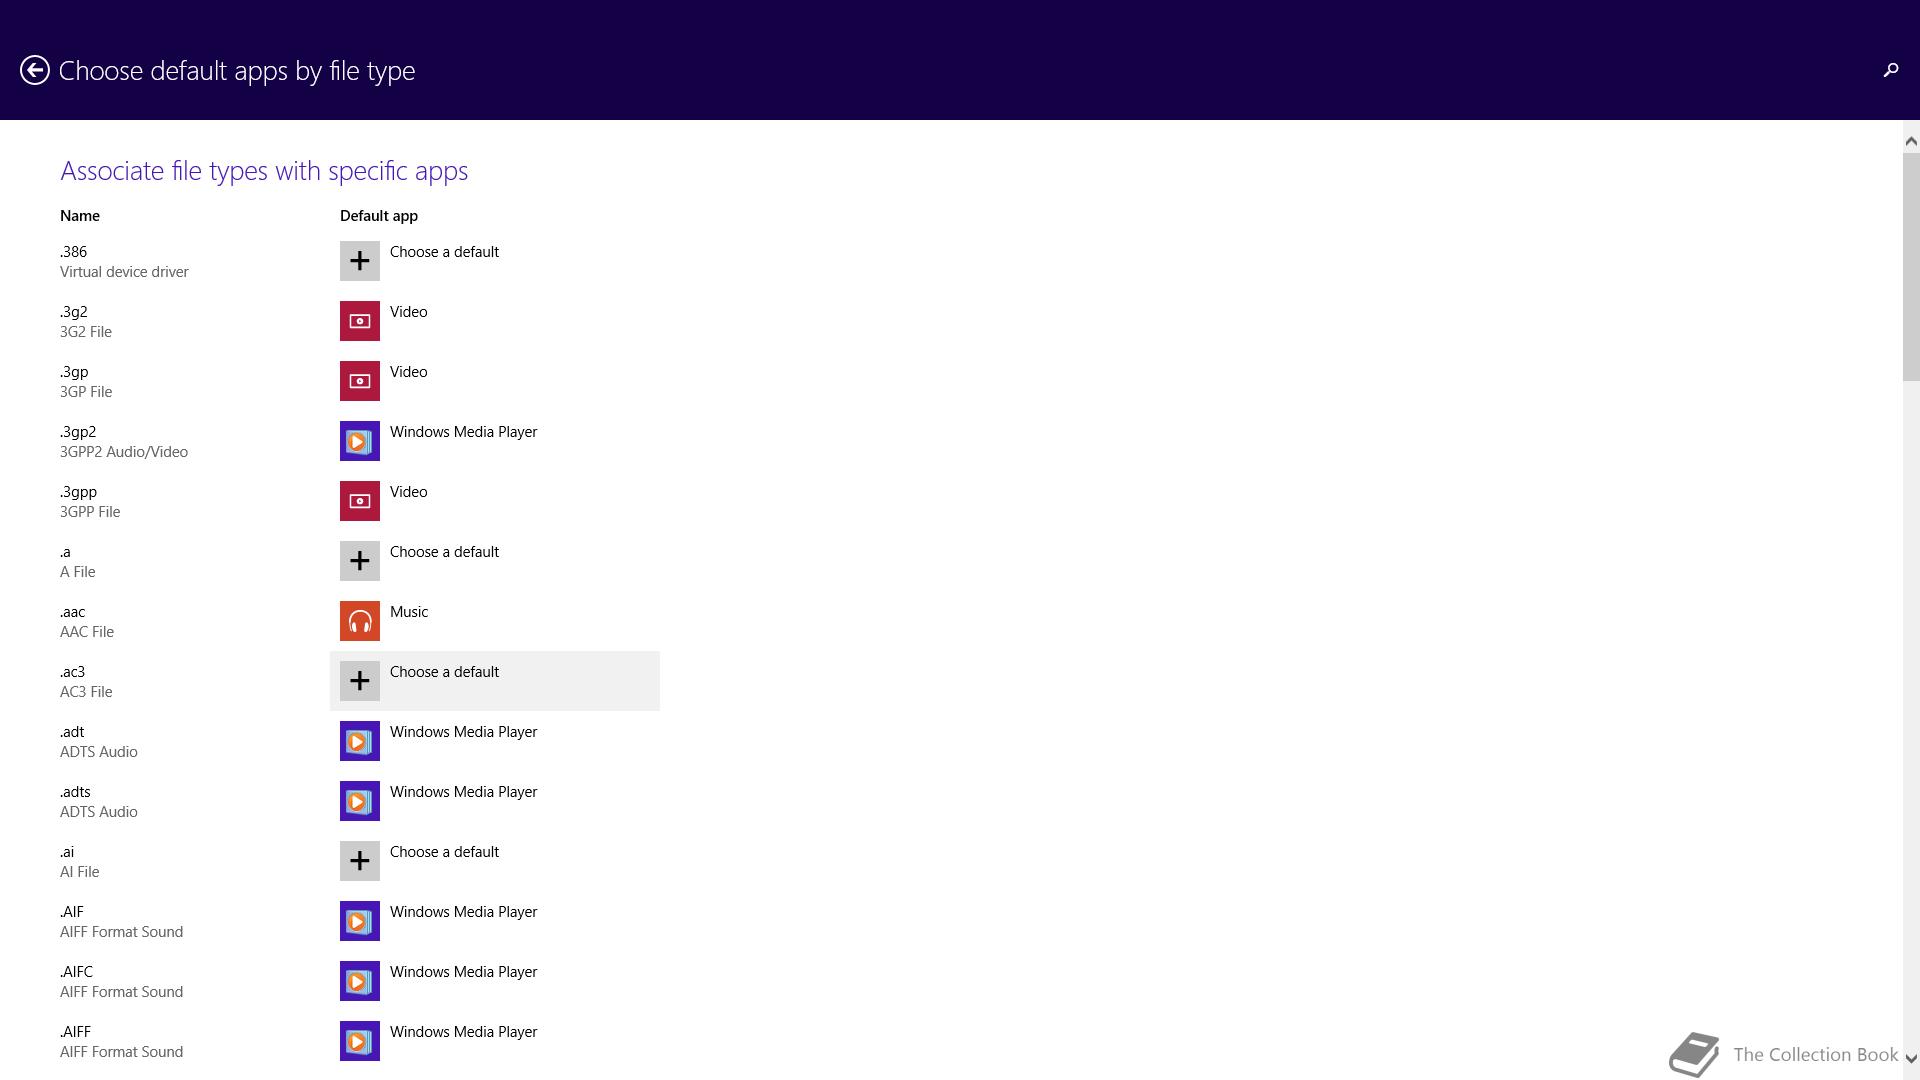
Task: Click the Music headphones icon for .aac
Action: pos(360,621)
